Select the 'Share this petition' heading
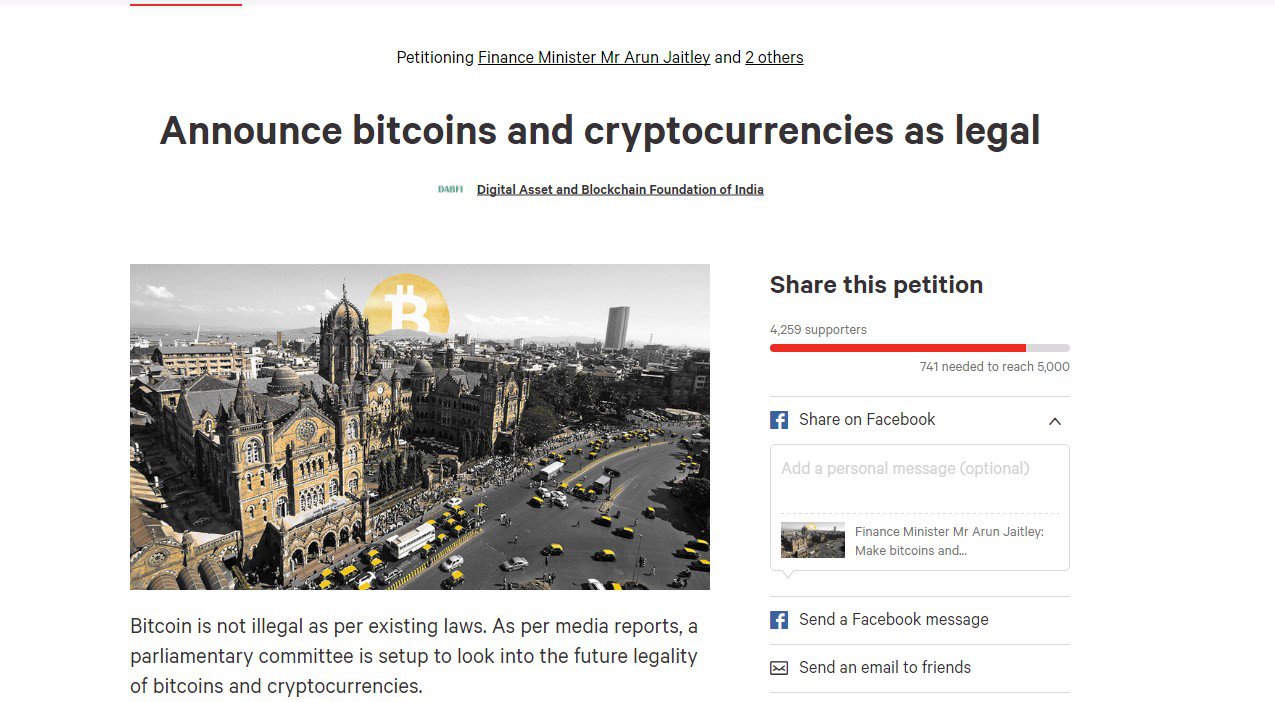This screenshot has width=1275, height=702. [x=876, y=284]
